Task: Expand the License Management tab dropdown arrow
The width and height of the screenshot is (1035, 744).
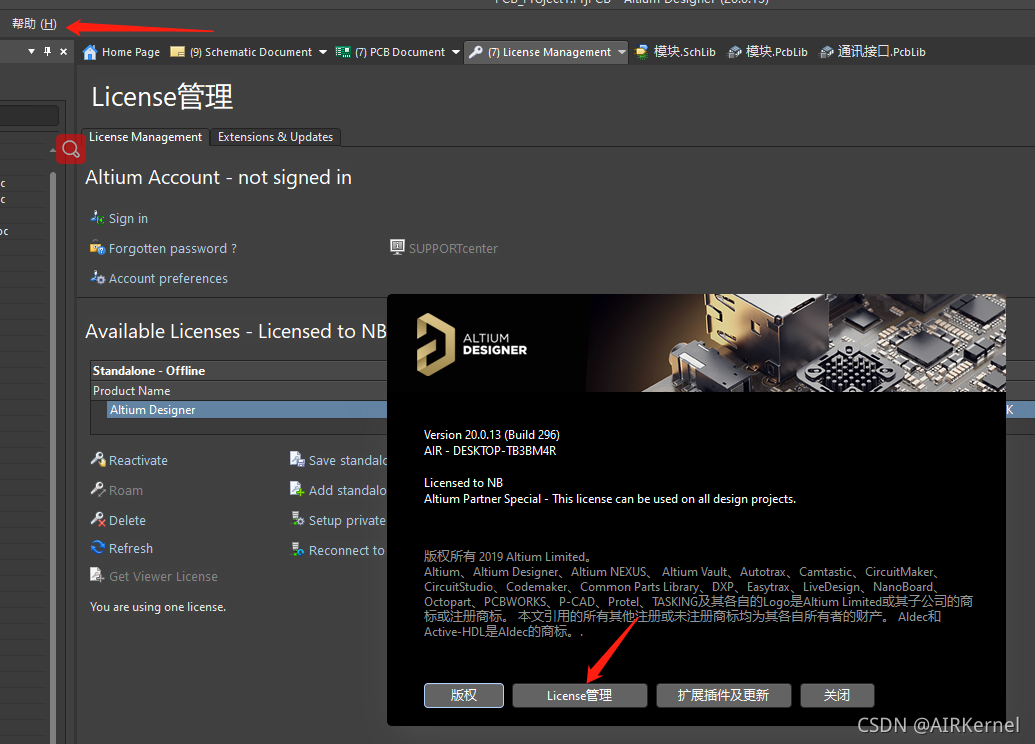Action: tap(621, 52)
